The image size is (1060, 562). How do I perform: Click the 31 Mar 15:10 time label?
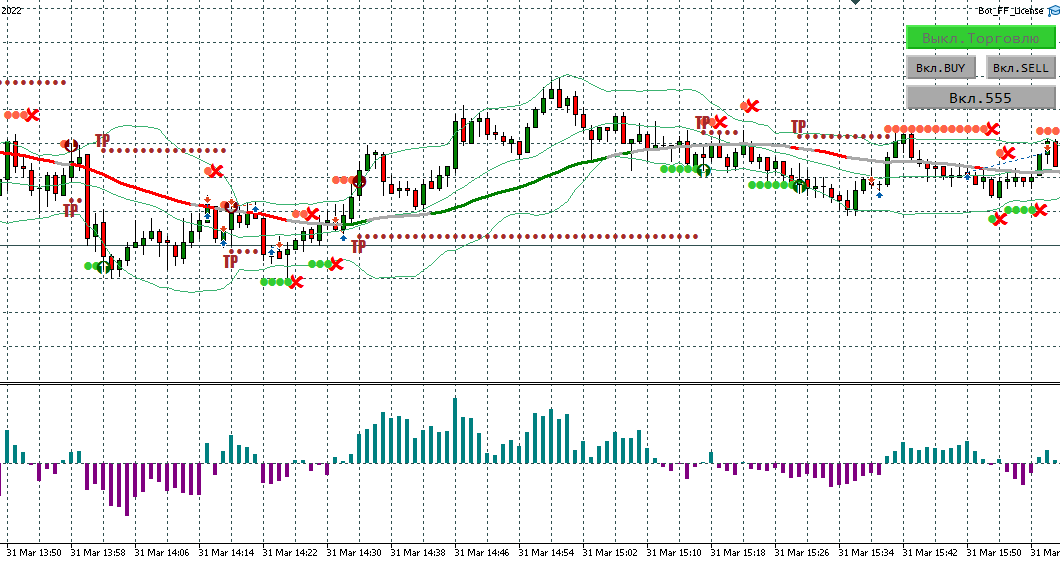coord(673,553)
